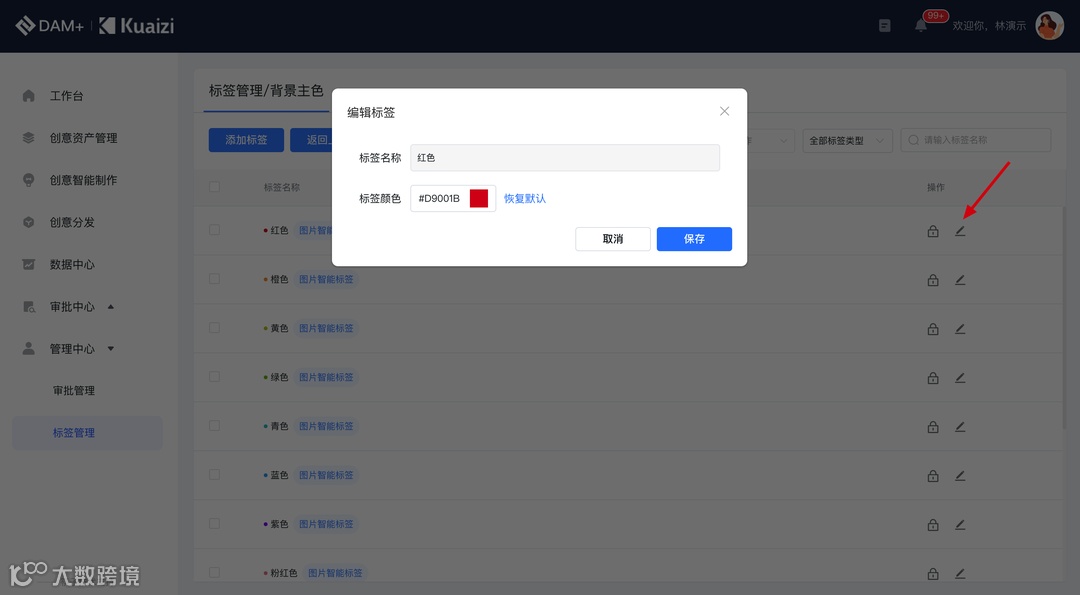Check the checkbox for 绿色 row
The height and width of the screenshot is (595, 1080).
point(214,377)
